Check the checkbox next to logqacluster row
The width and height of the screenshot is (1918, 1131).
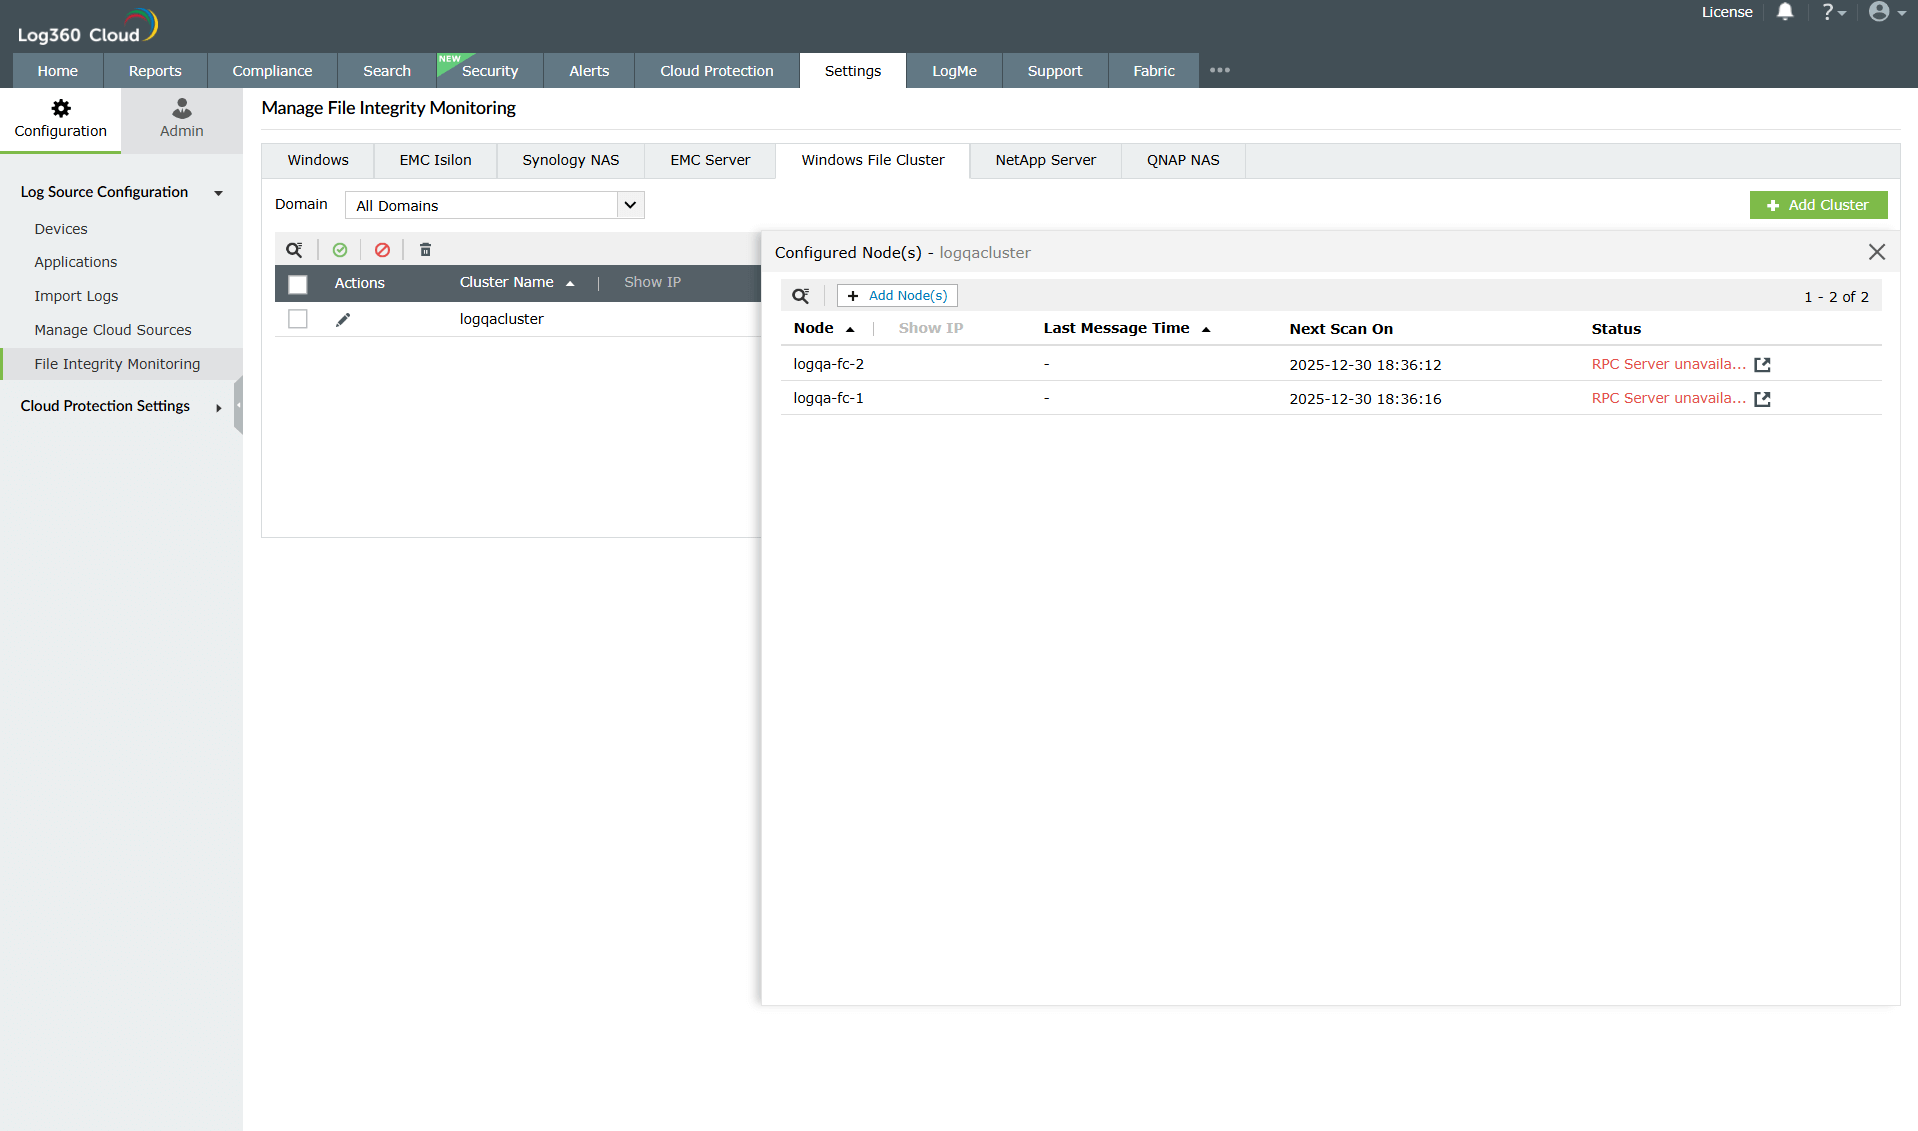pos(298,319)
